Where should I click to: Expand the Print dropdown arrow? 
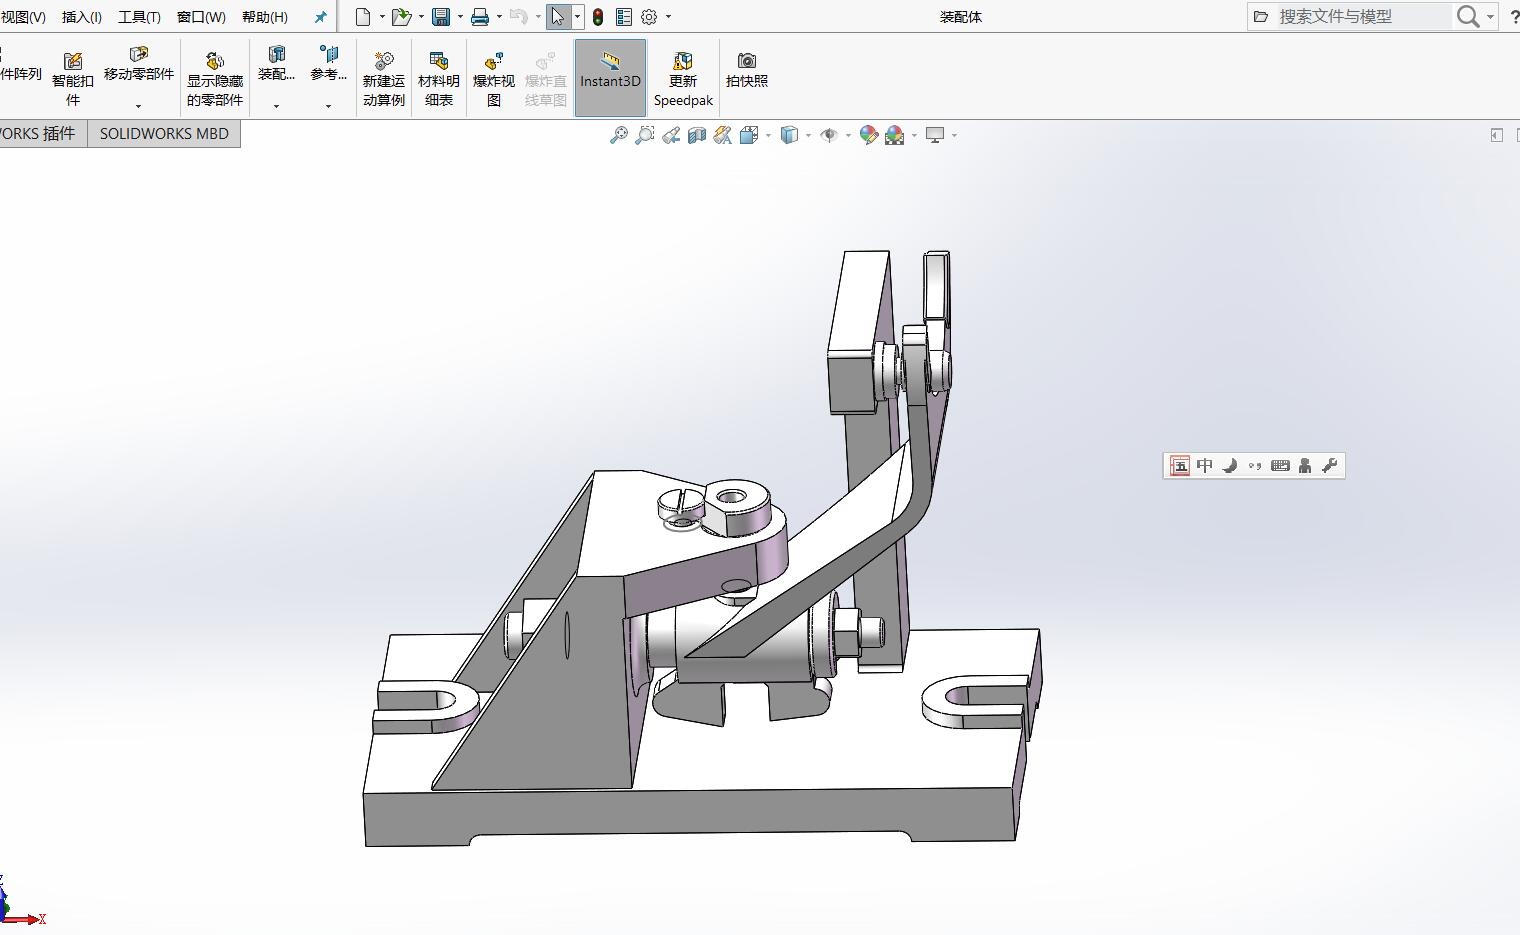pos(499,17)
